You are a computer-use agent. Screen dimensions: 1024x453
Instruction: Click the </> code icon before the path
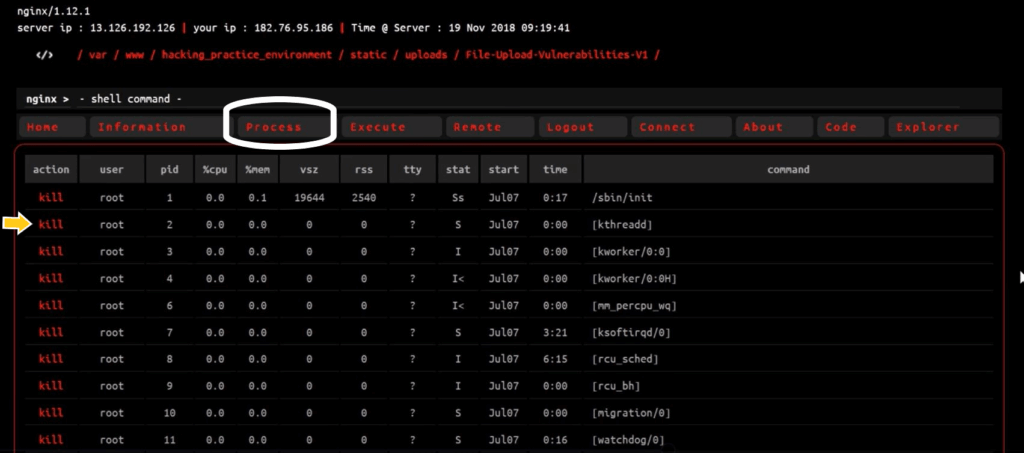click(x=44, y=55)
